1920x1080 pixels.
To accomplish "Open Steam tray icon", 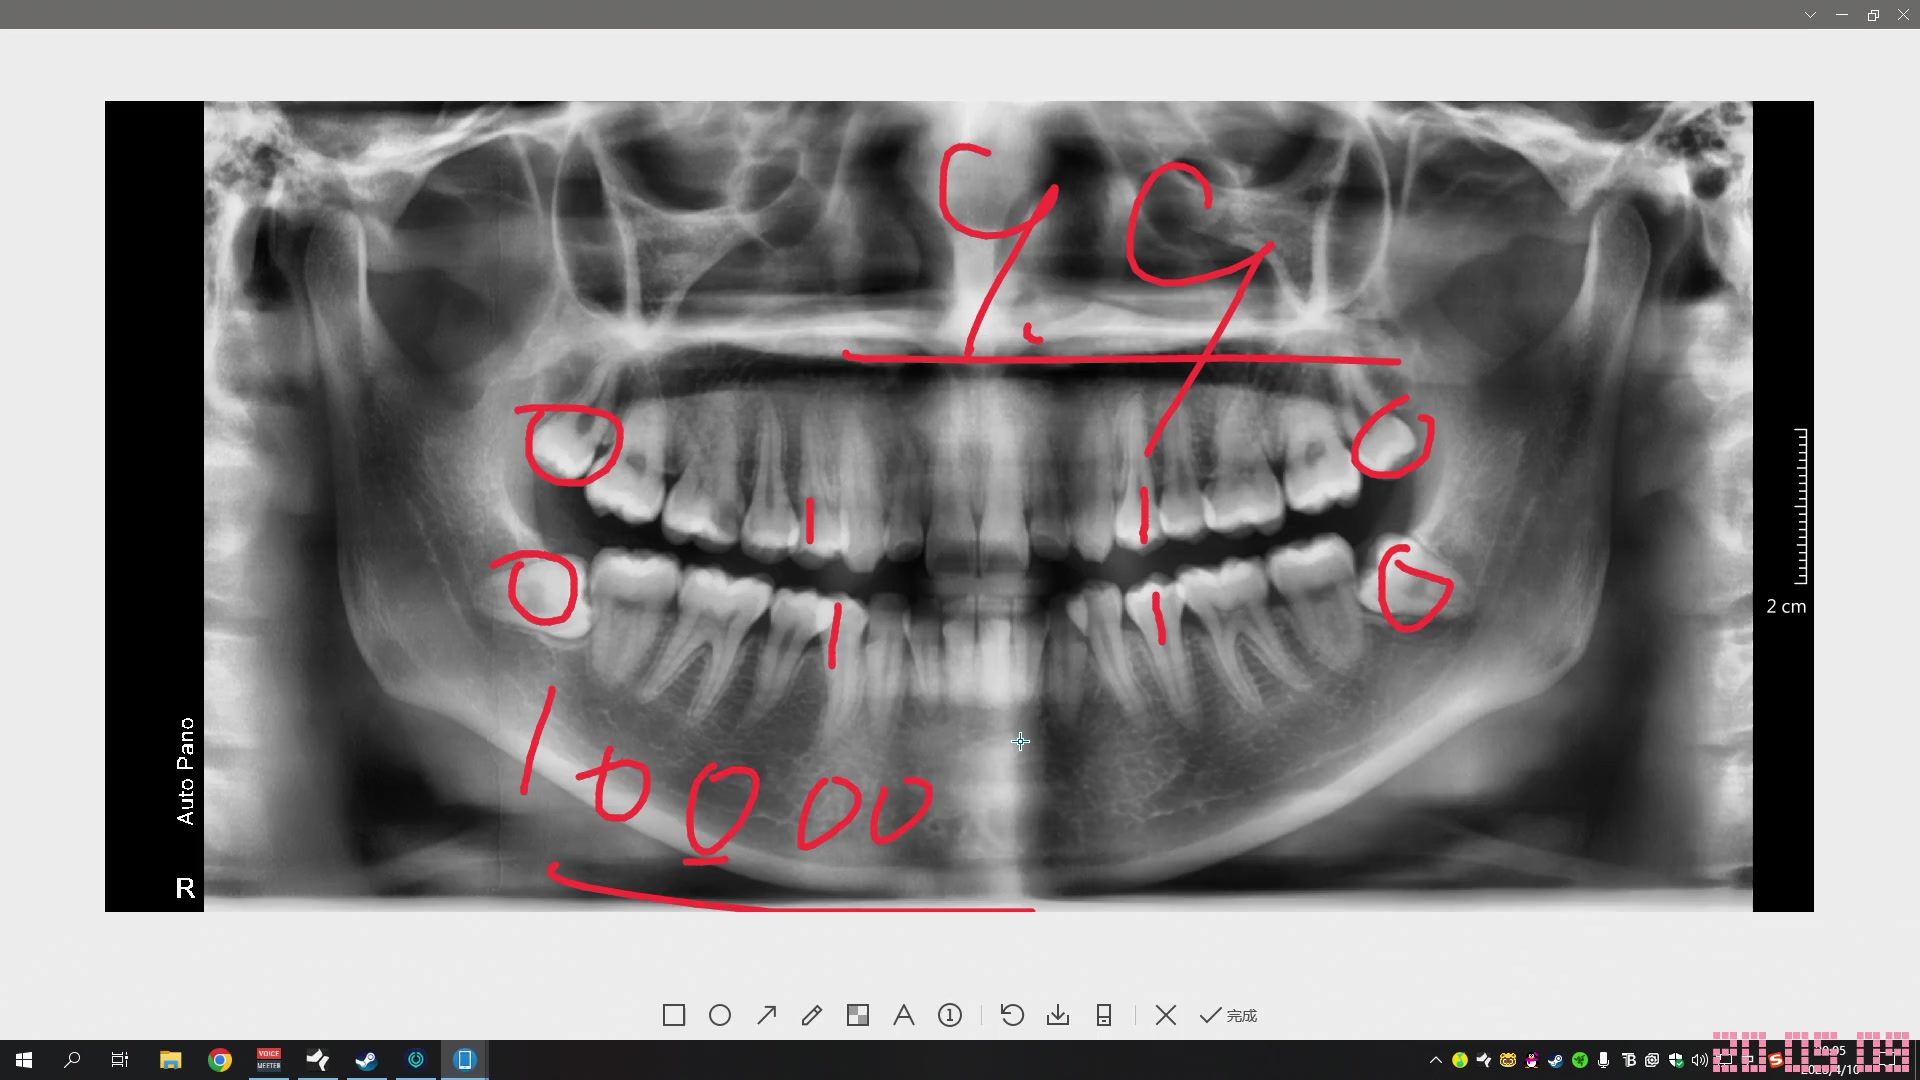I will pos(1556,1060).
